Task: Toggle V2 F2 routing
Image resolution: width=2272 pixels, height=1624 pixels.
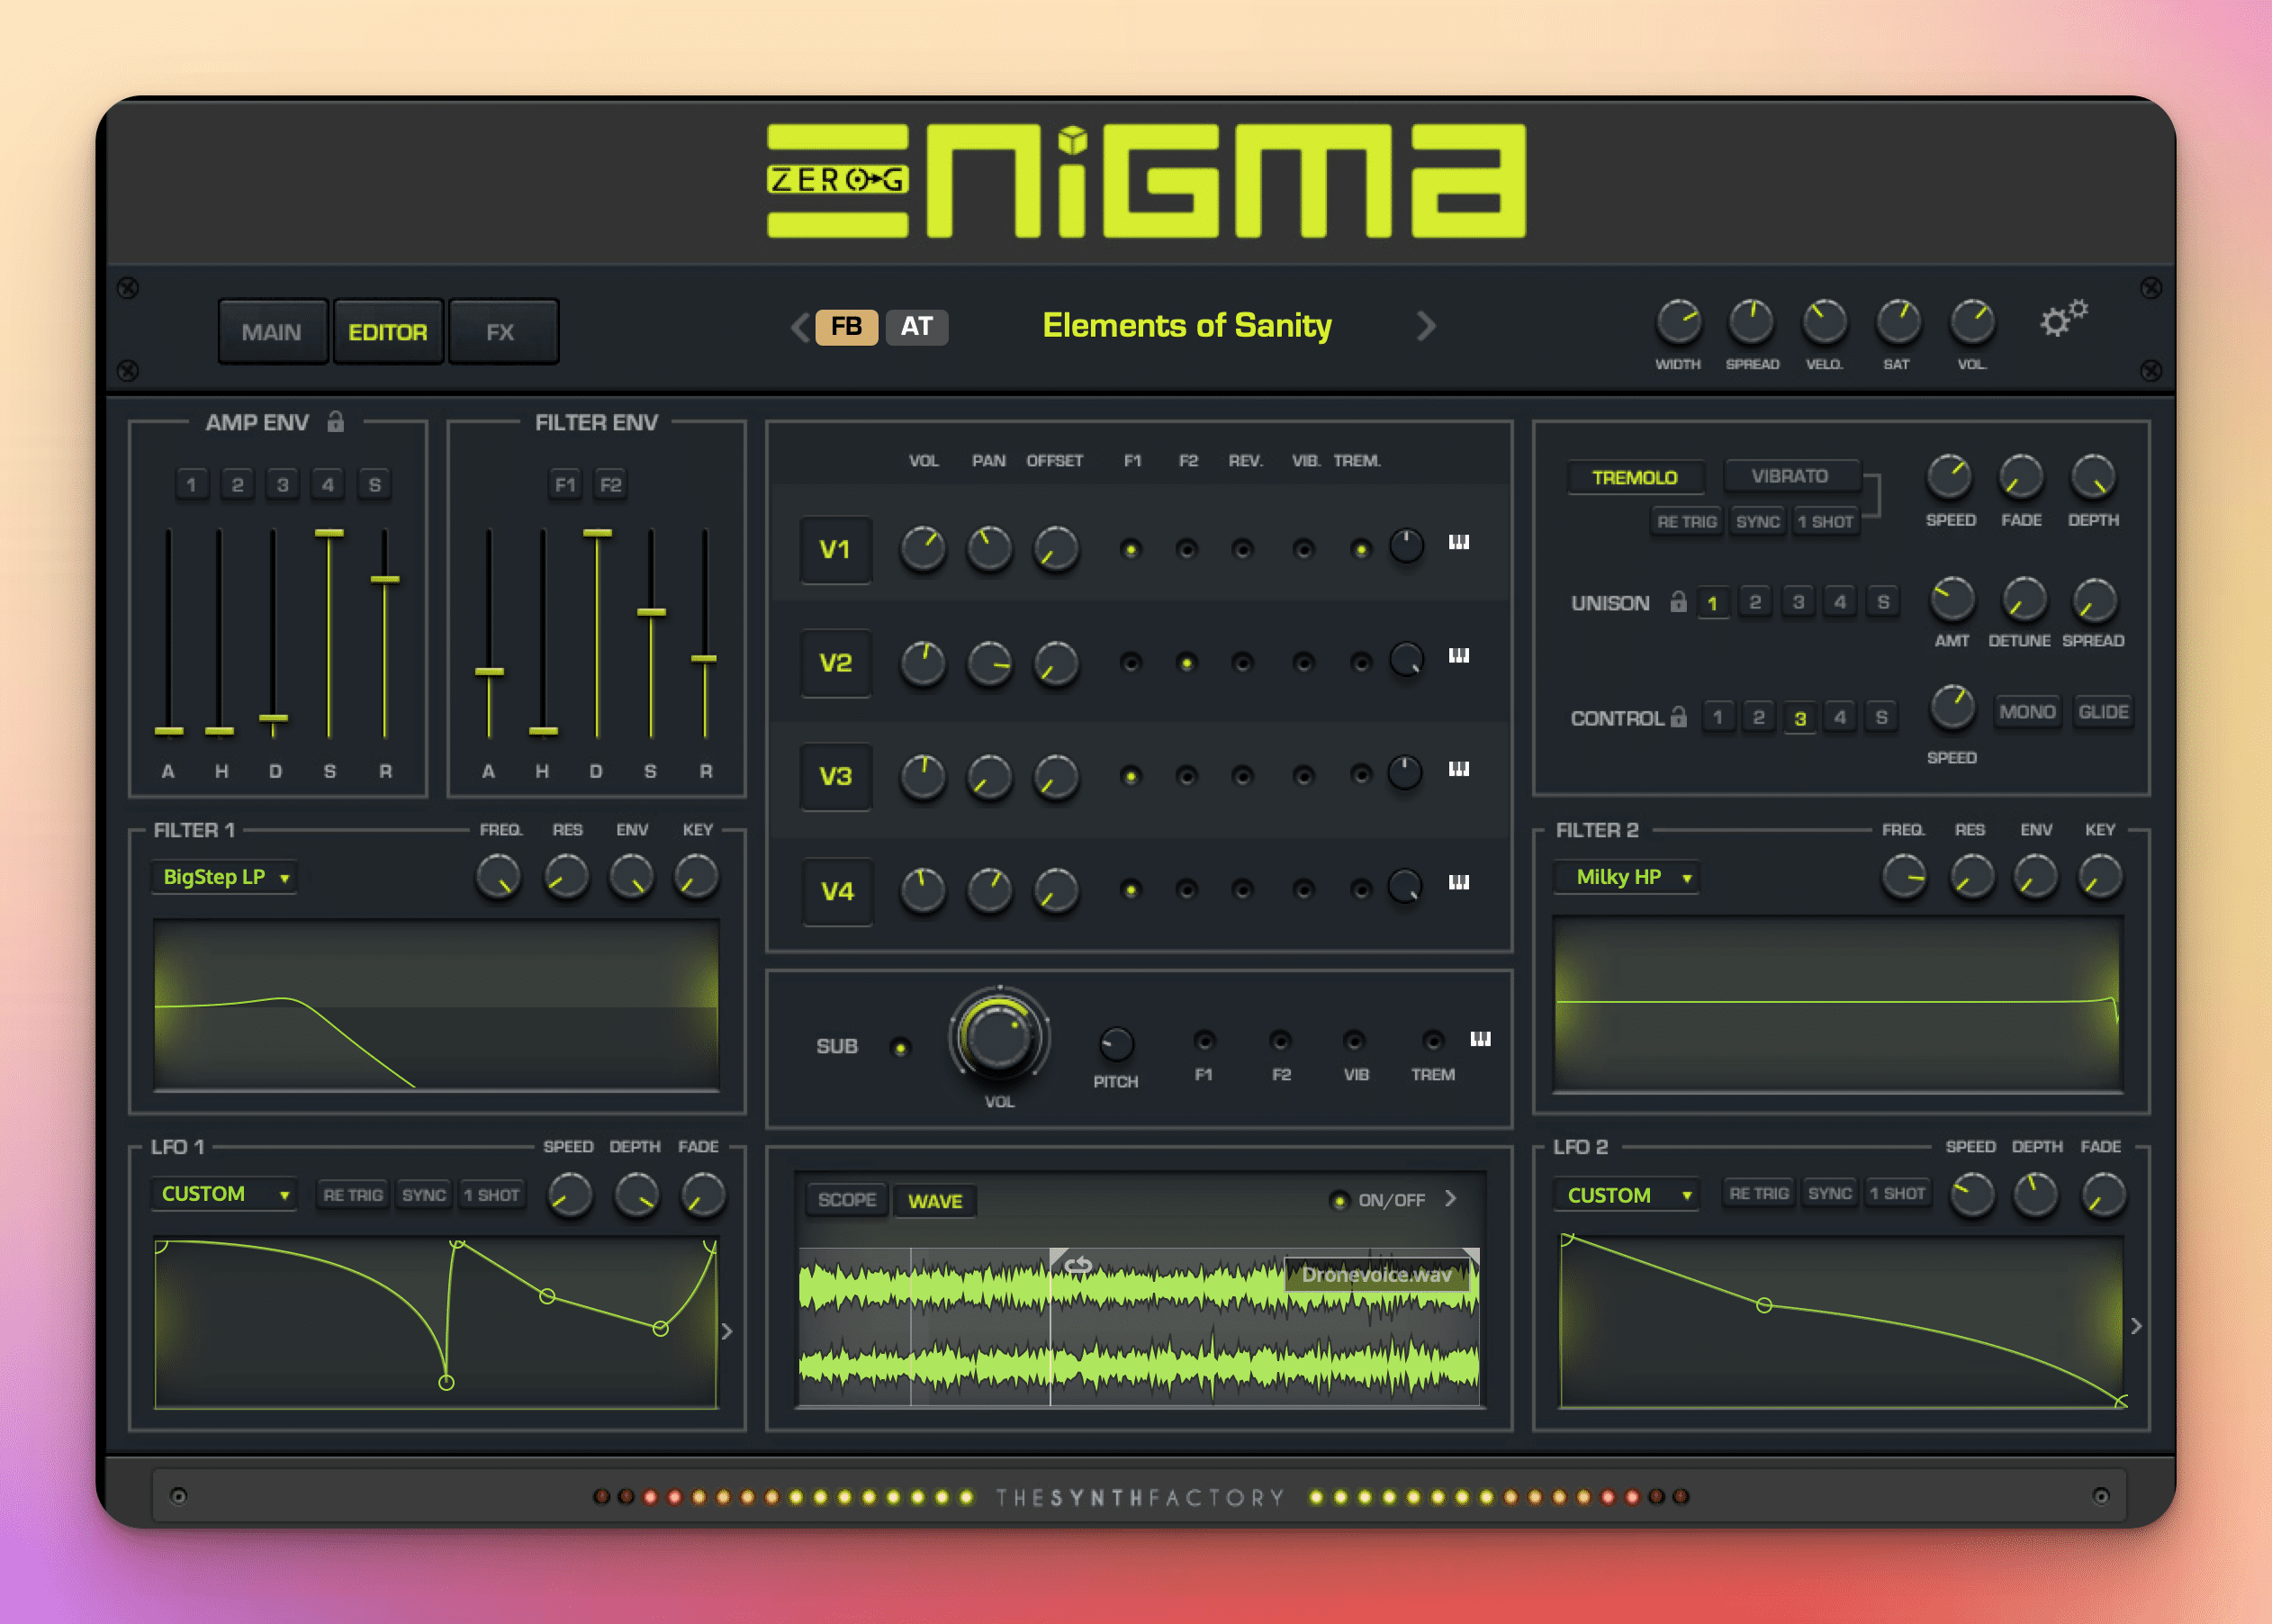Action: click(x=1187, y=663)
